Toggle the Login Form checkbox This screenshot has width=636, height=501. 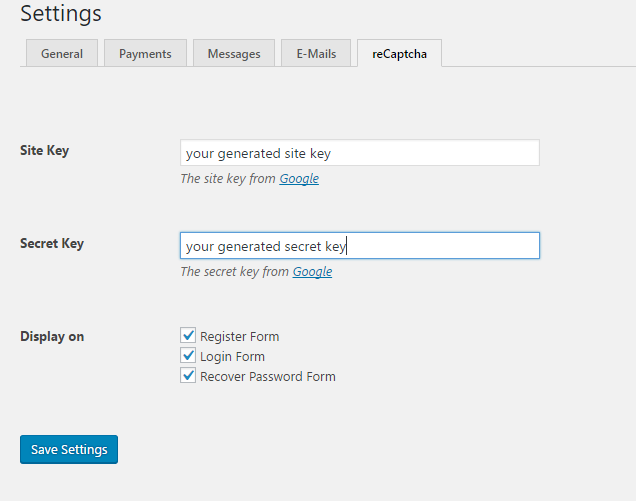[x=188, y=355]
